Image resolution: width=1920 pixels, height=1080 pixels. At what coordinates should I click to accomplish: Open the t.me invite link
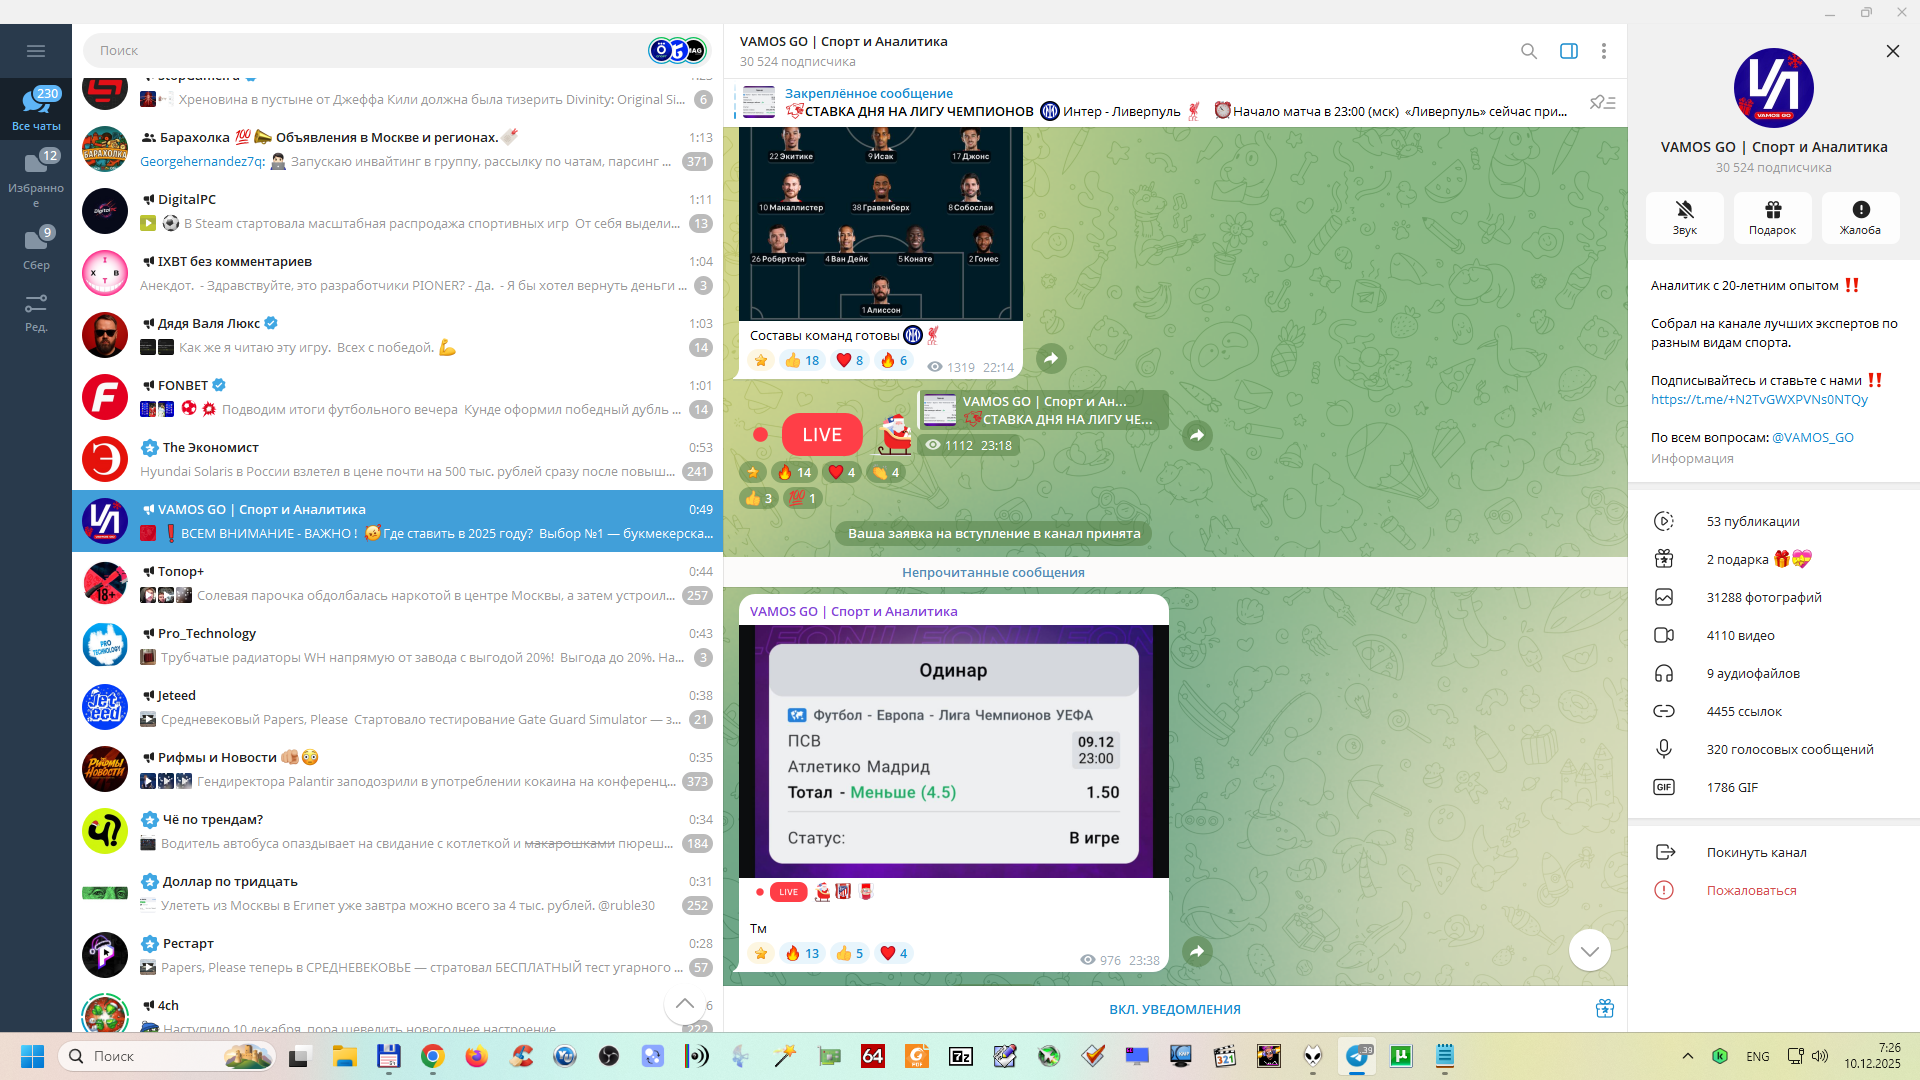1759,399
